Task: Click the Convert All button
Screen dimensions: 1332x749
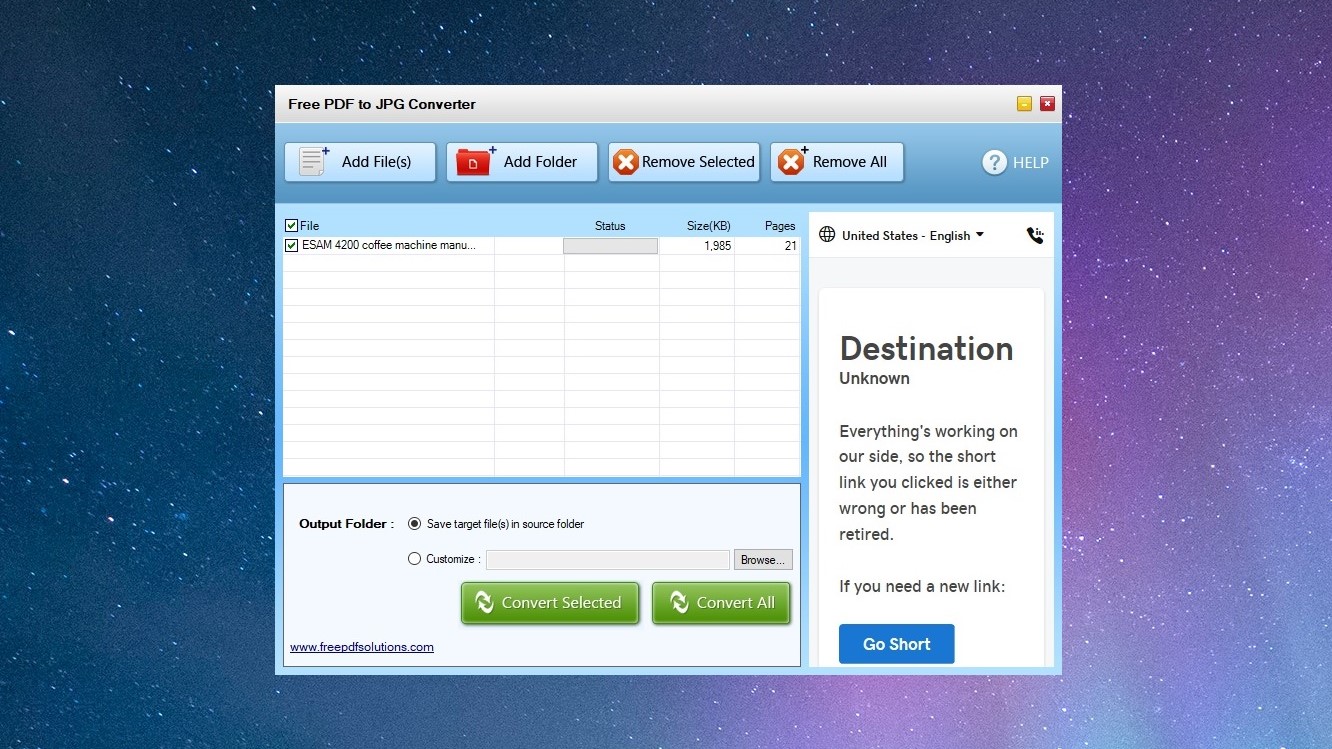Action: click(x=722, y=603)
